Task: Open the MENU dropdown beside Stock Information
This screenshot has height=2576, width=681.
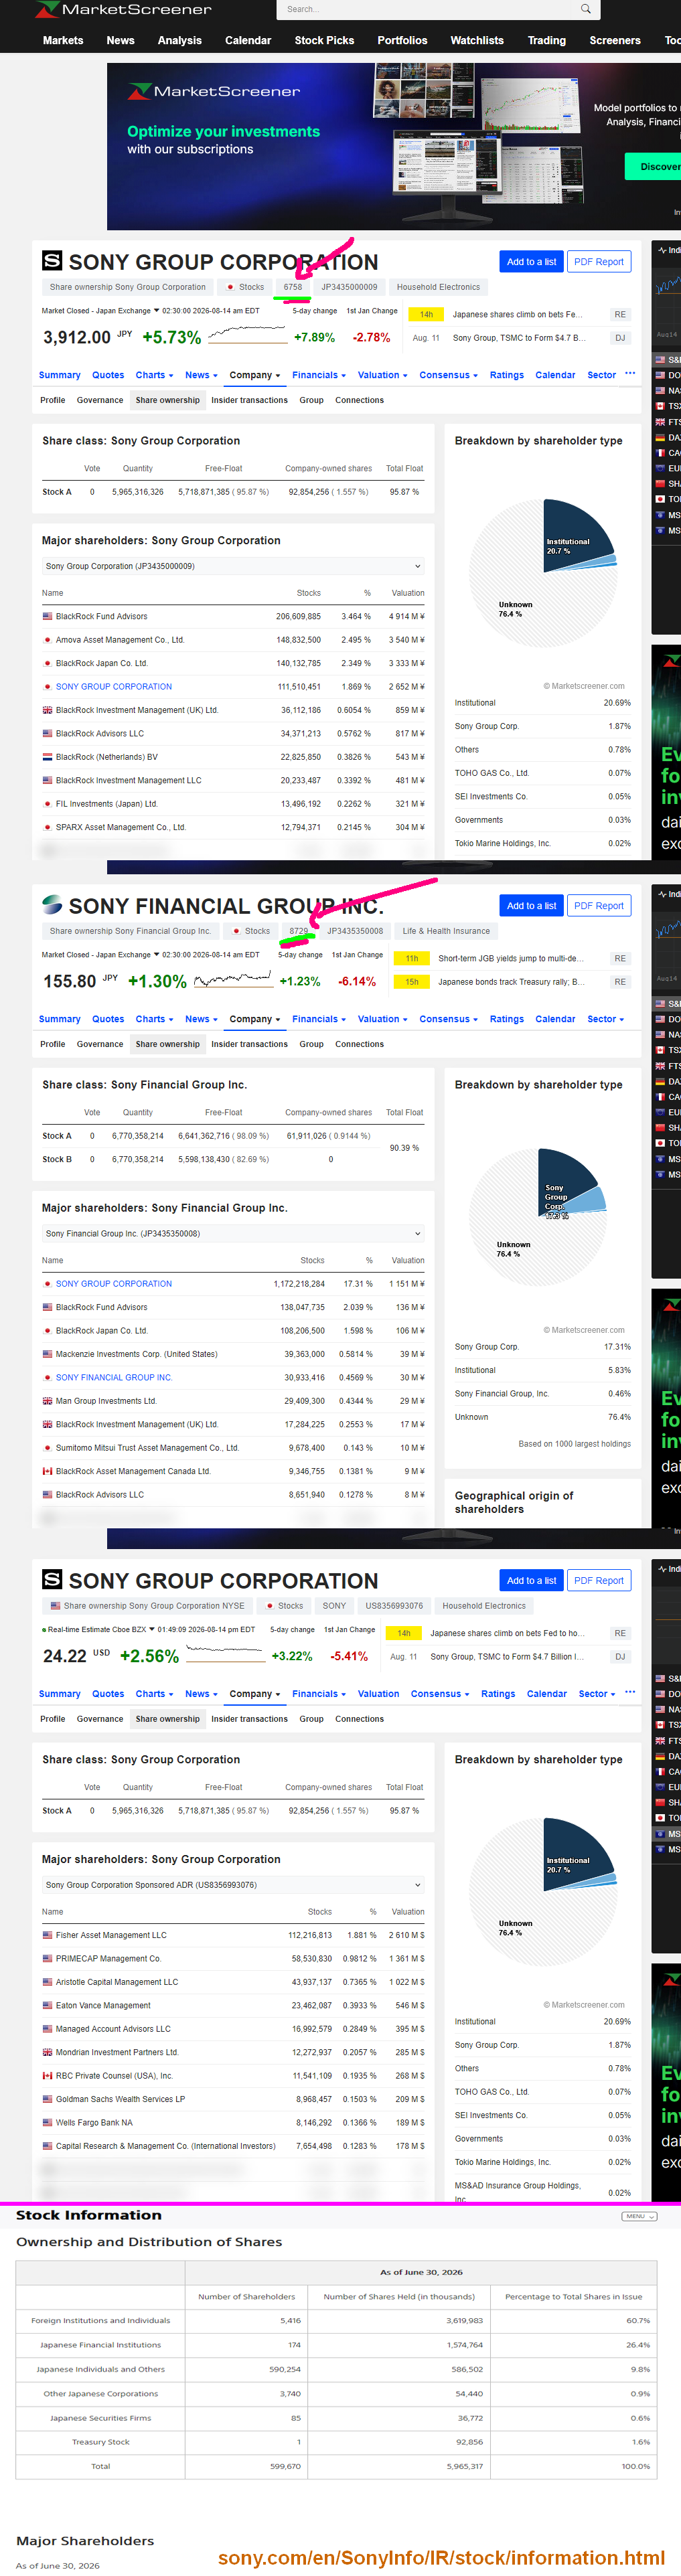Action: point(638,2217)
